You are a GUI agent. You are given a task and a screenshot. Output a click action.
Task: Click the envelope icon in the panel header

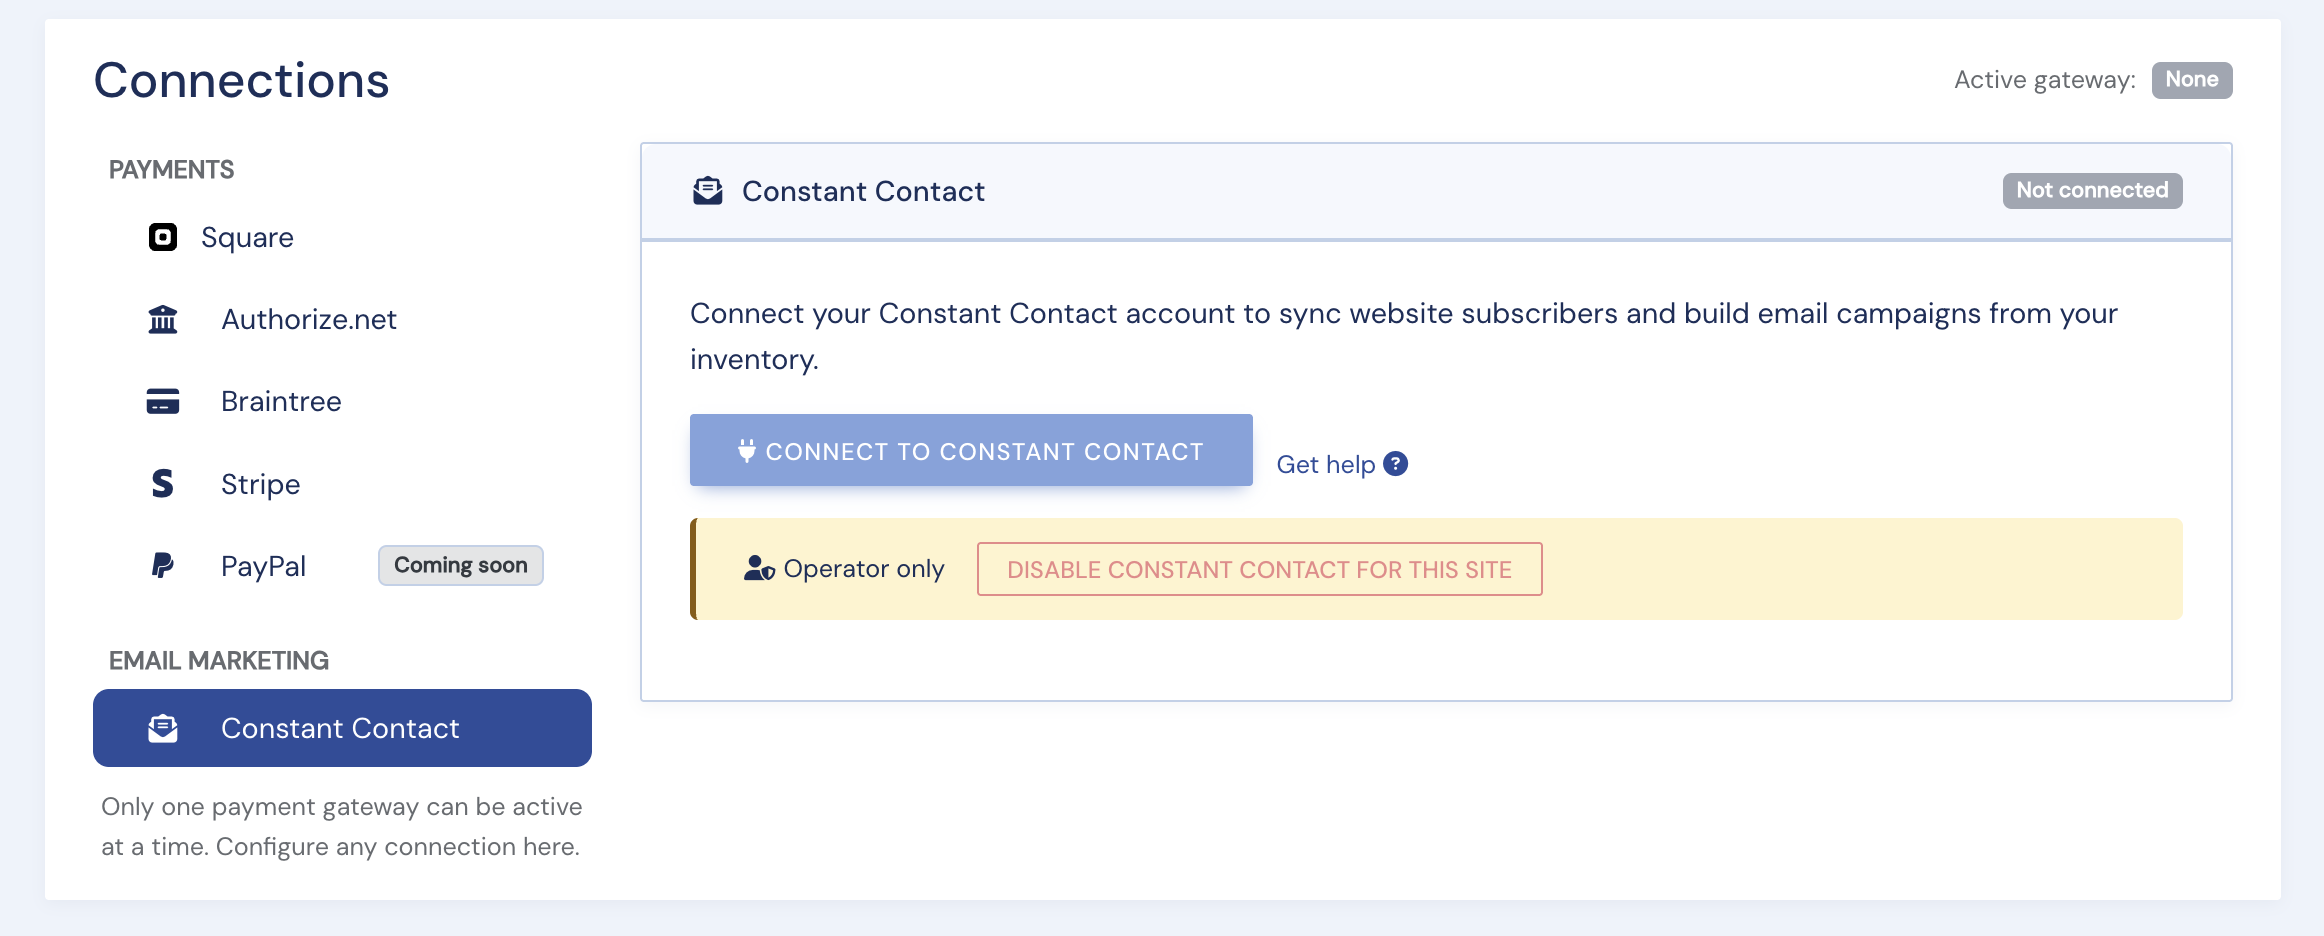pyautogui.click(x=708, y=191)
